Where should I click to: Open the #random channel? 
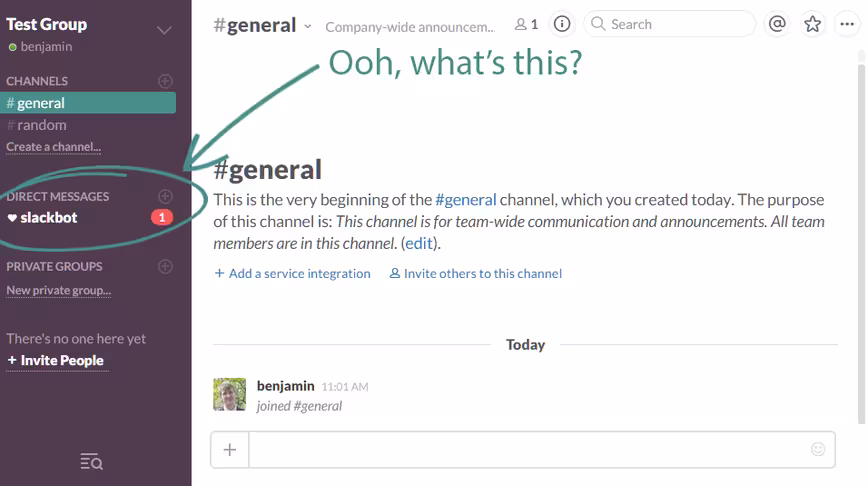(37, 125)
